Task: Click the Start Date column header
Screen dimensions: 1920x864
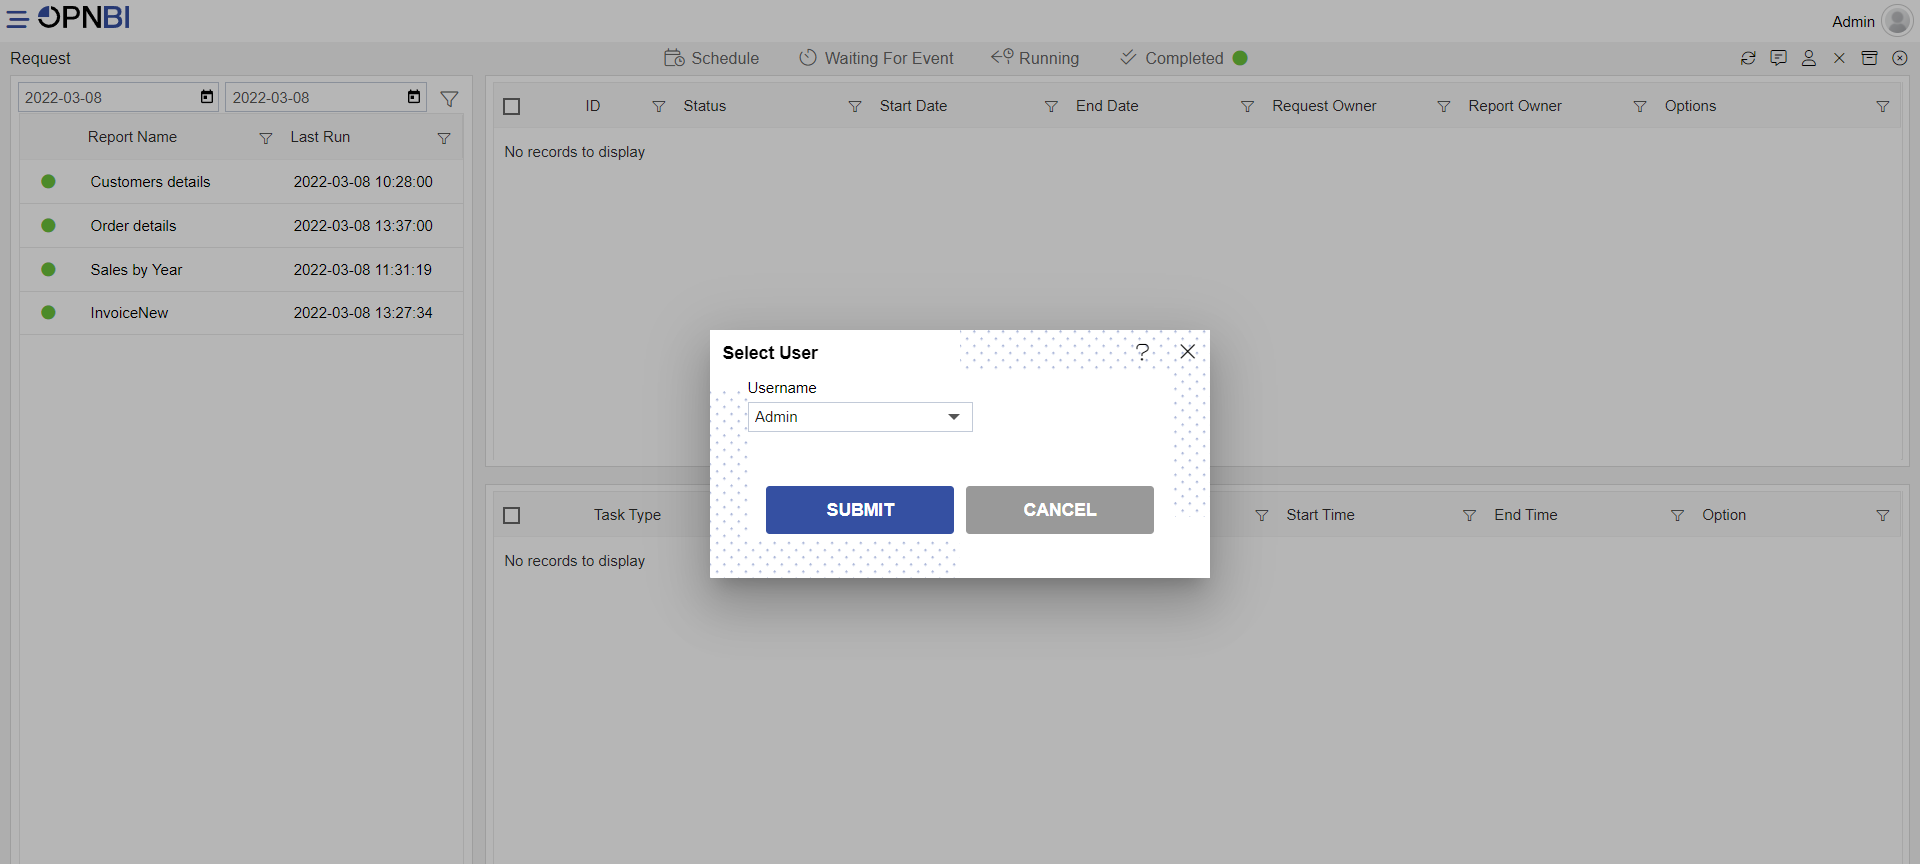Action: coord(913,106)
